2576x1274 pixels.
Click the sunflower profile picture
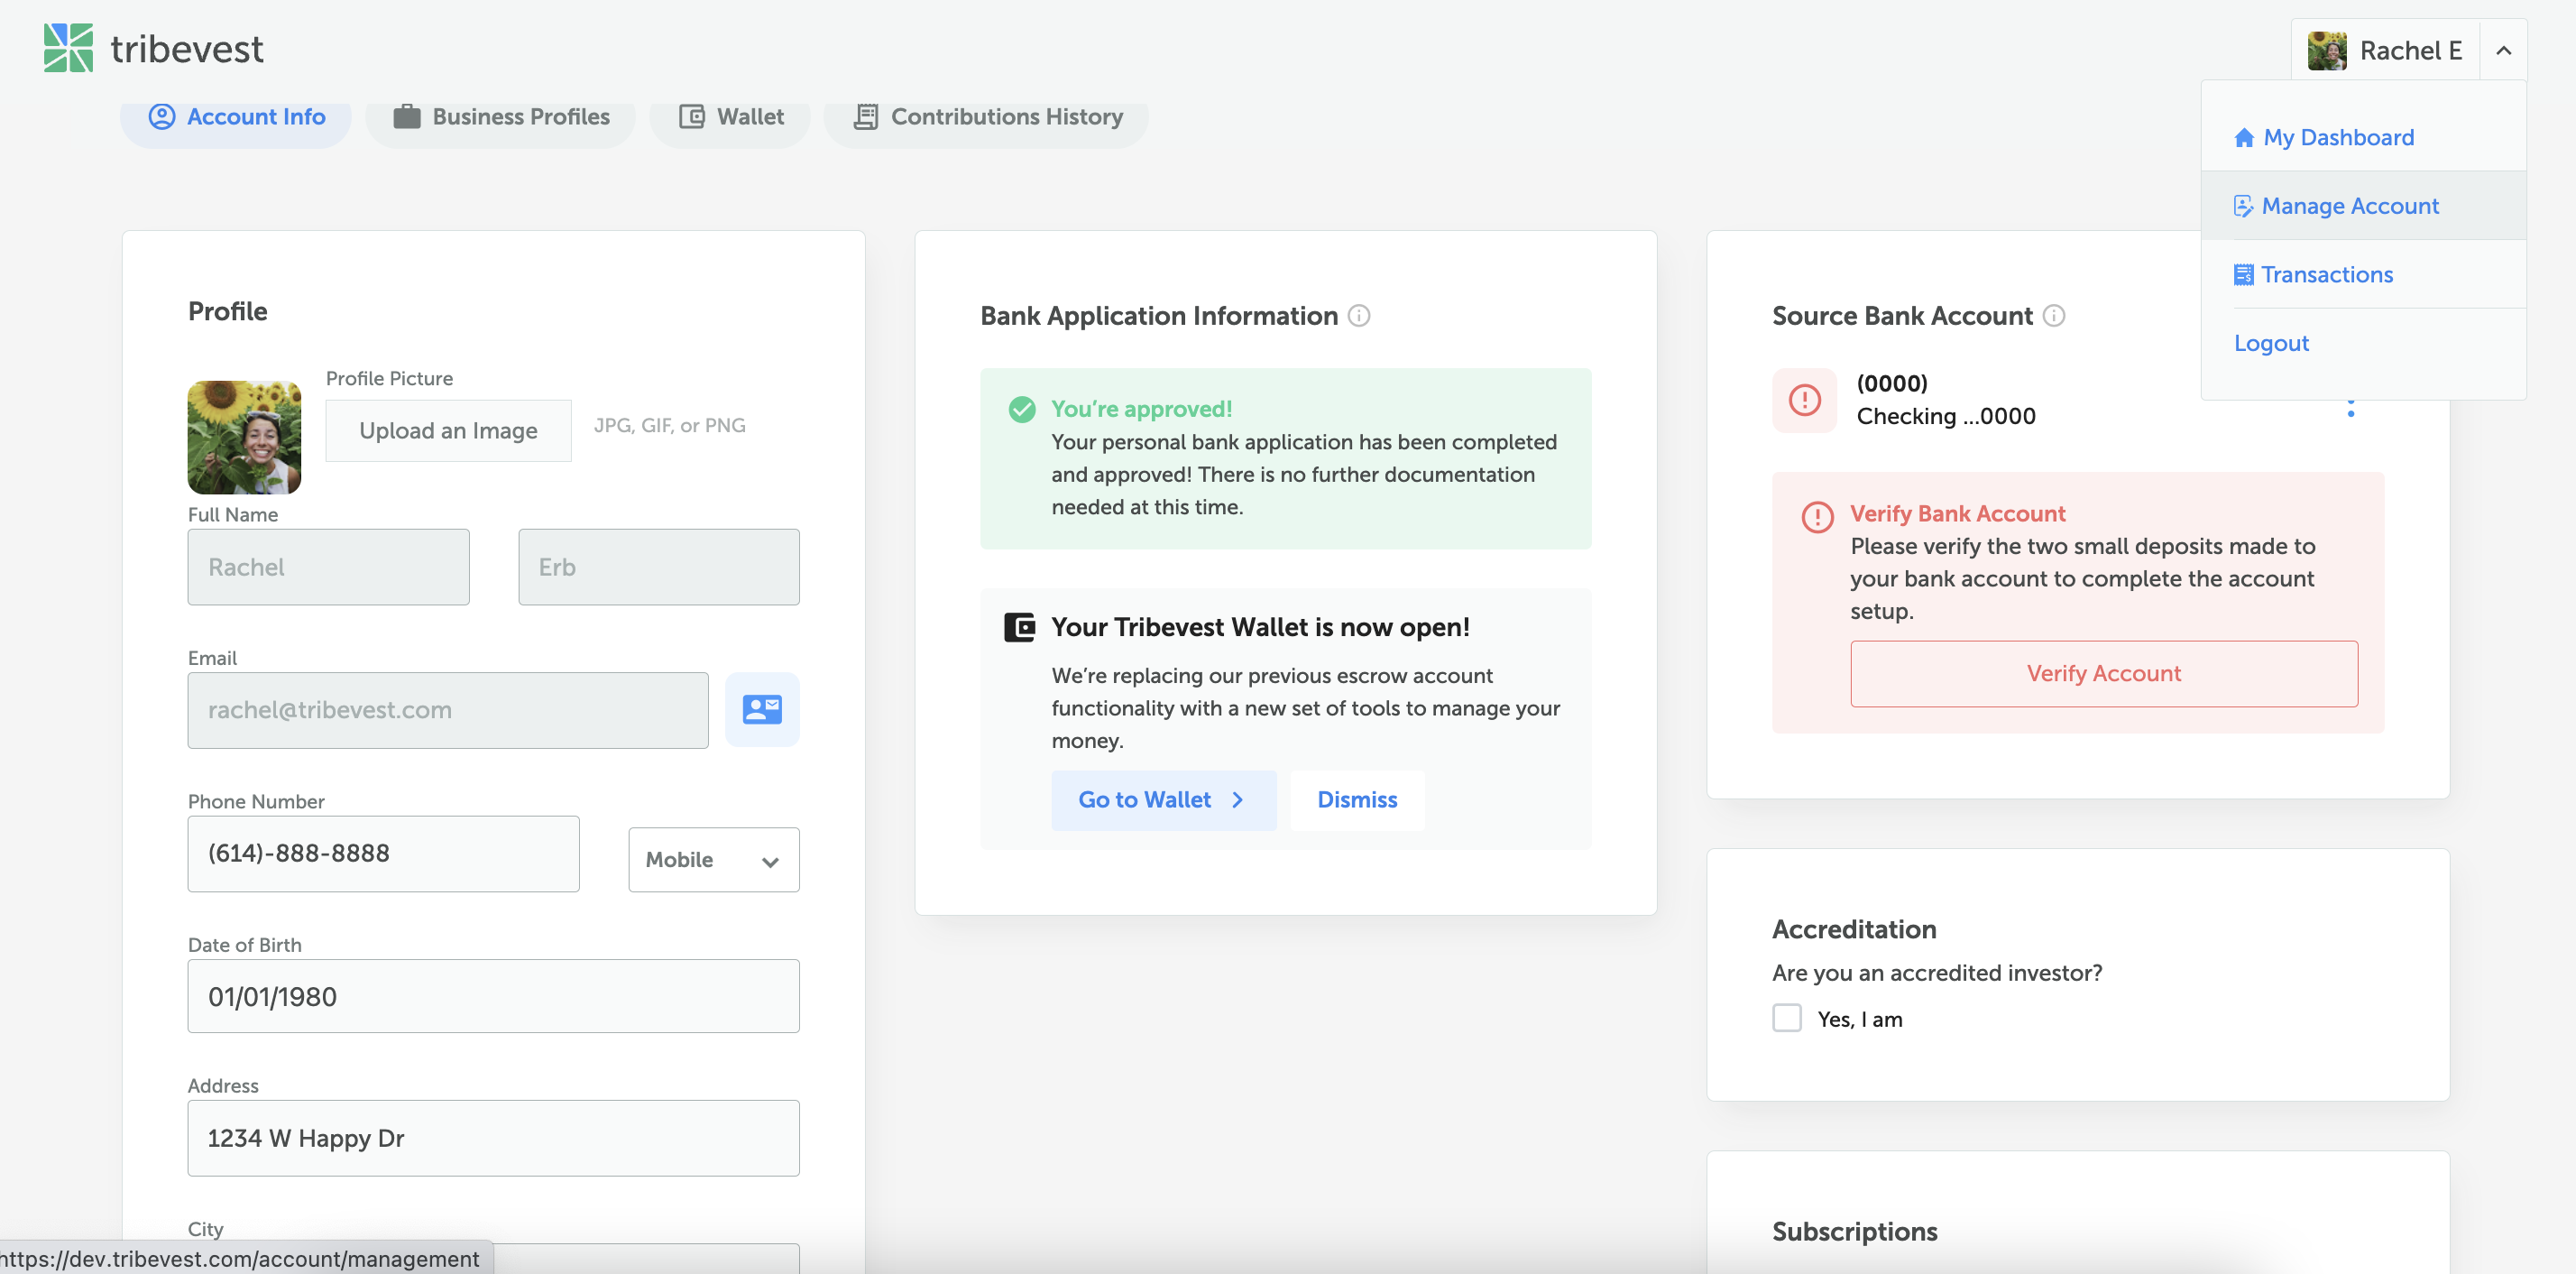pos(244,437)
